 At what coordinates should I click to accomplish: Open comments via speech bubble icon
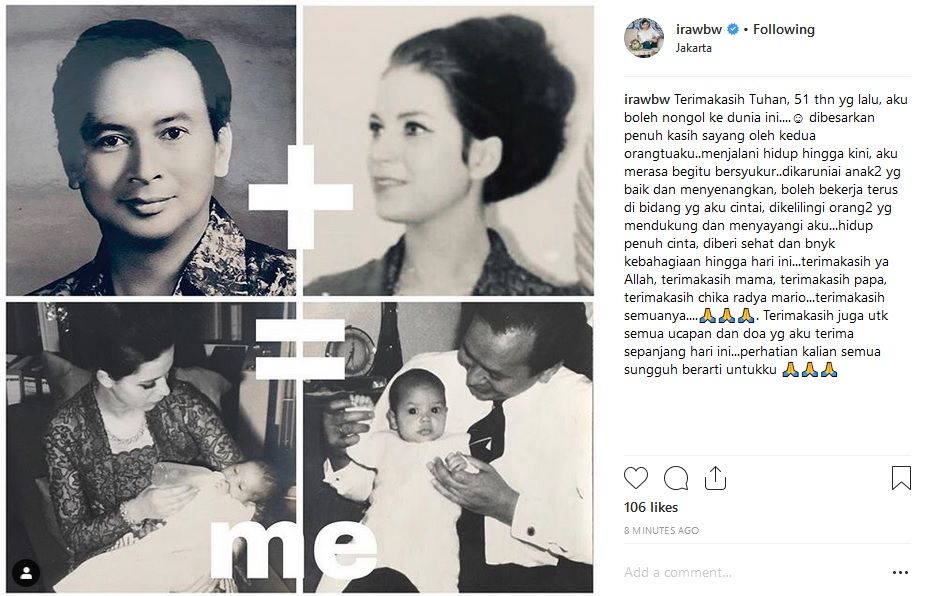click(x=676, y=478)
